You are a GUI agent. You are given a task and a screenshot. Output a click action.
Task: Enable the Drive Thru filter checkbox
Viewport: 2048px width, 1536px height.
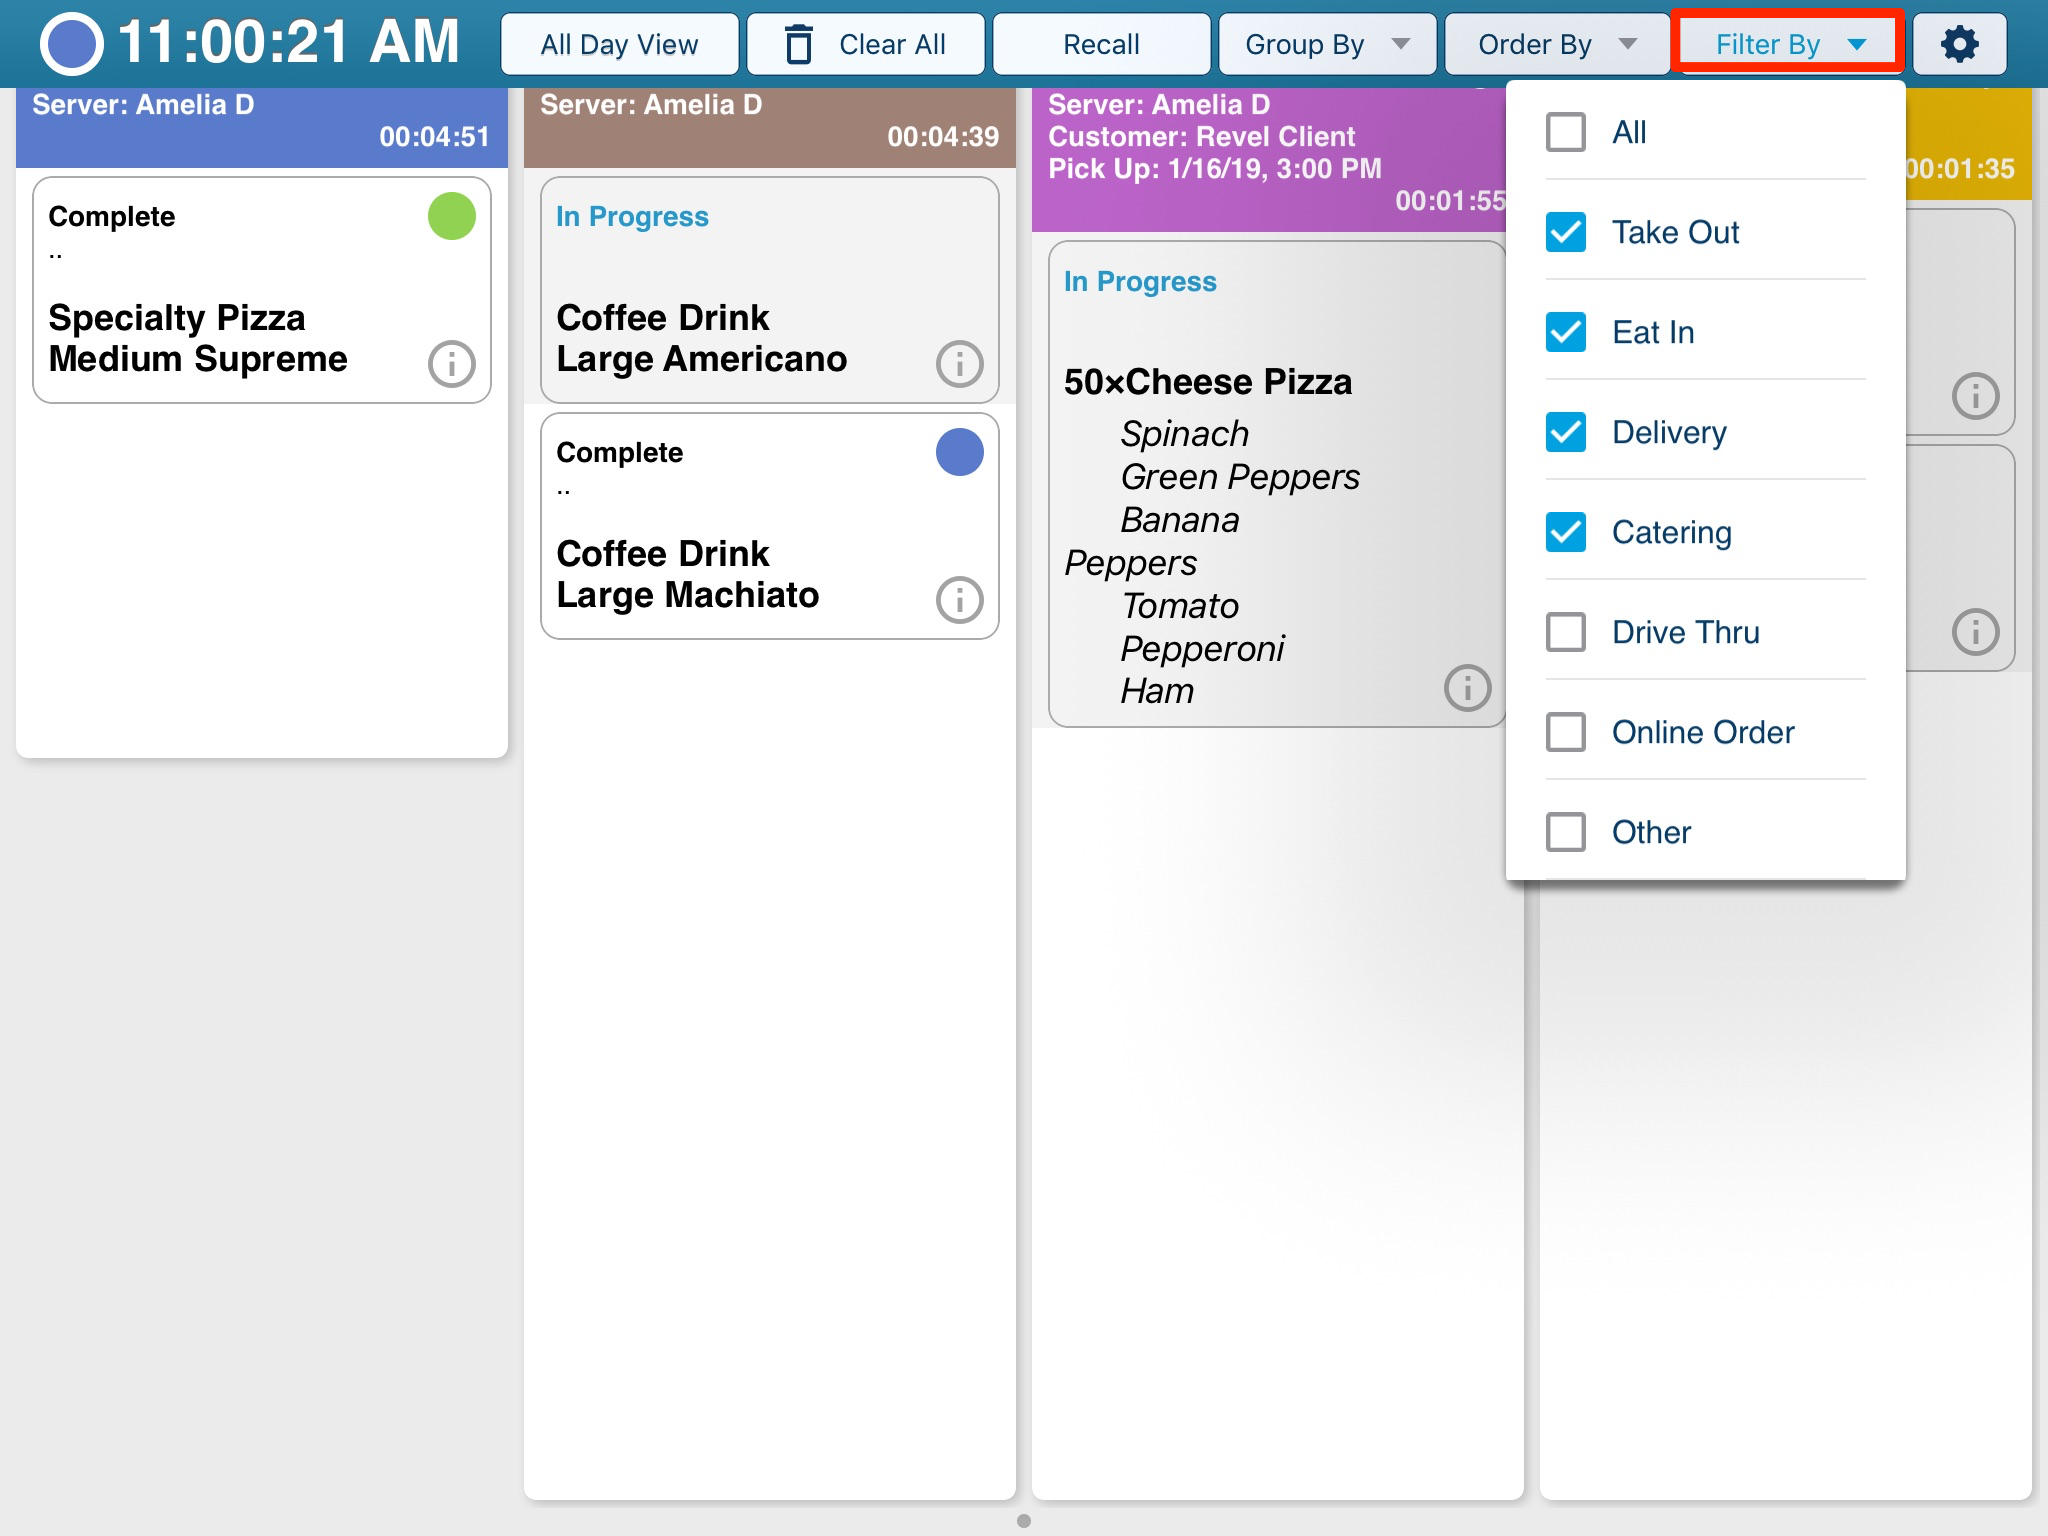[x=1566, y=632]
